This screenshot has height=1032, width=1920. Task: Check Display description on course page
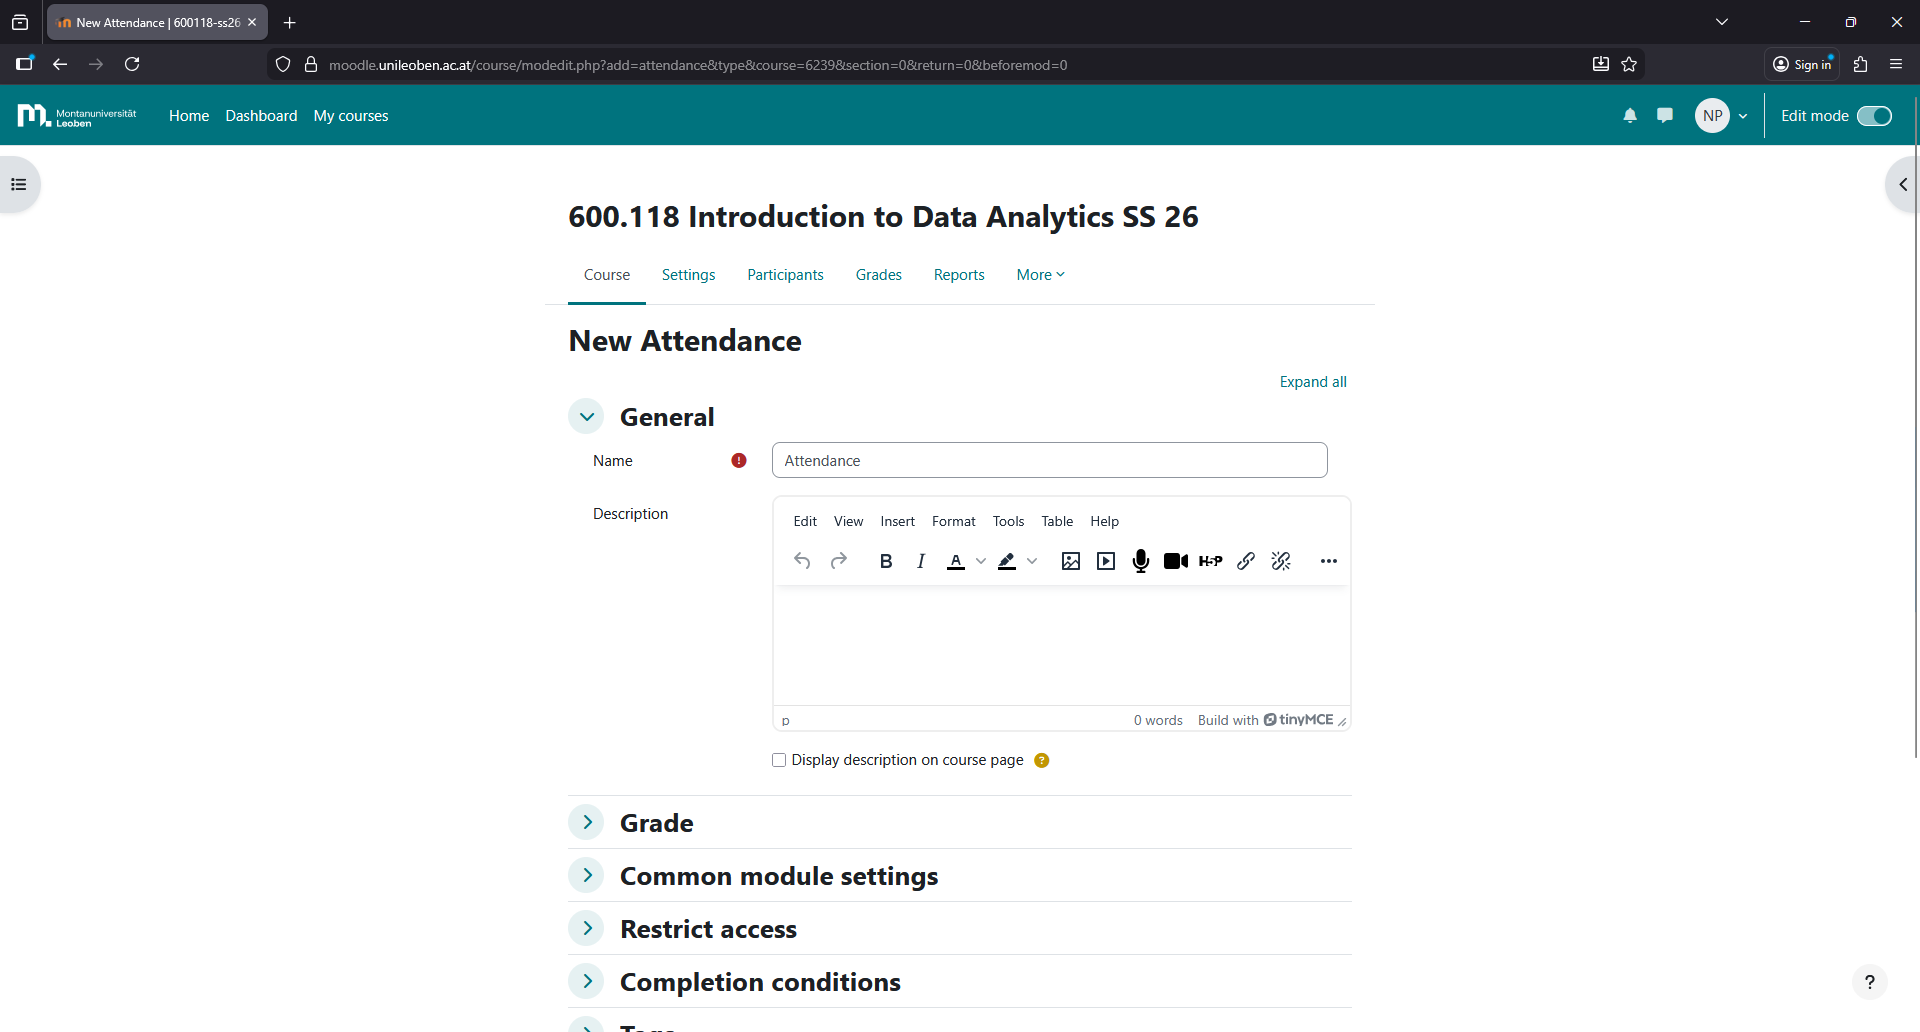point(779,760)
